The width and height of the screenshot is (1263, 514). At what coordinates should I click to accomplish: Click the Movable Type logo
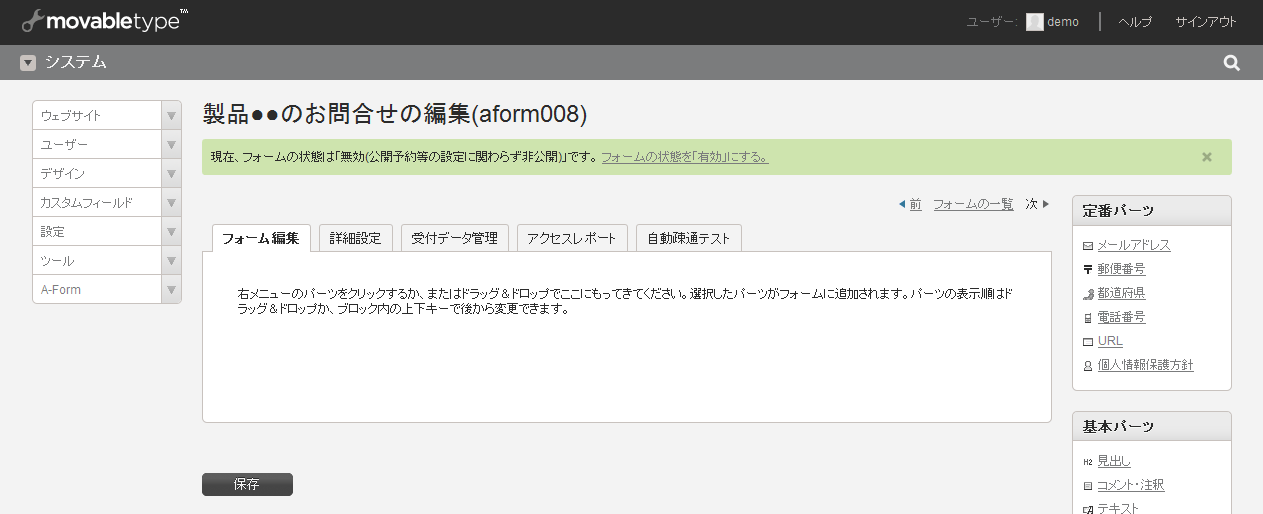coord(104,21)
